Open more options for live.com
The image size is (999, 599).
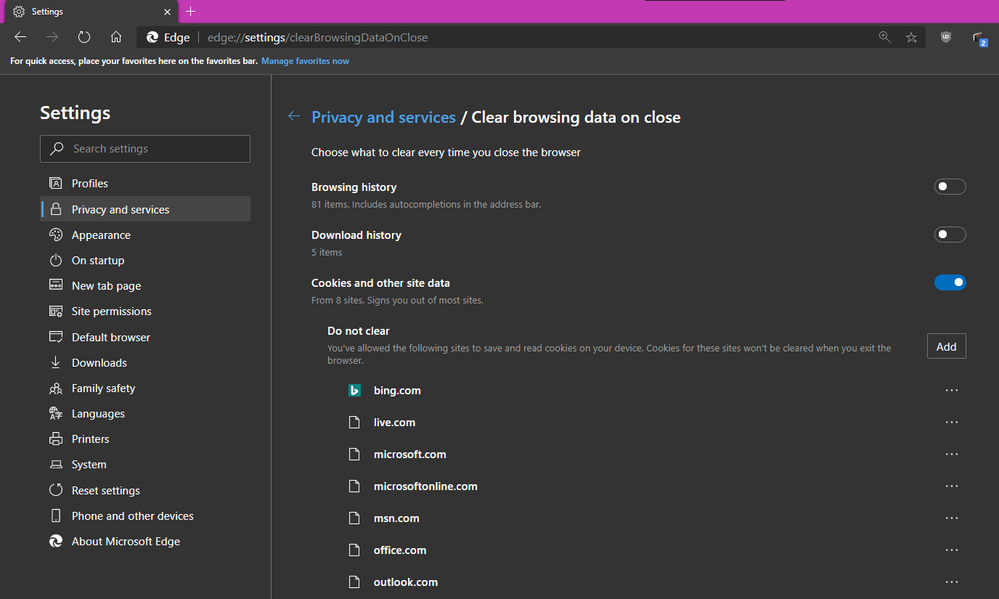952,422
